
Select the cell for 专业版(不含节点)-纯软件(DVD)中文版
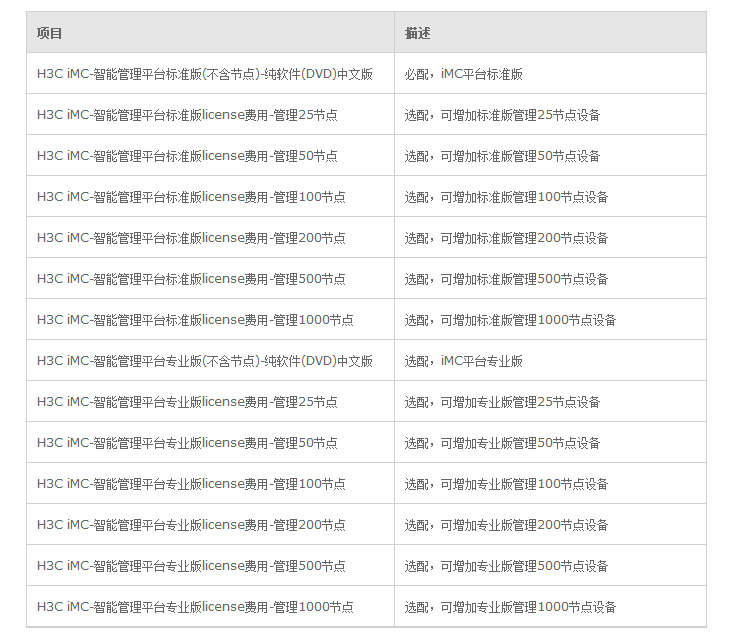pos(210,361)
